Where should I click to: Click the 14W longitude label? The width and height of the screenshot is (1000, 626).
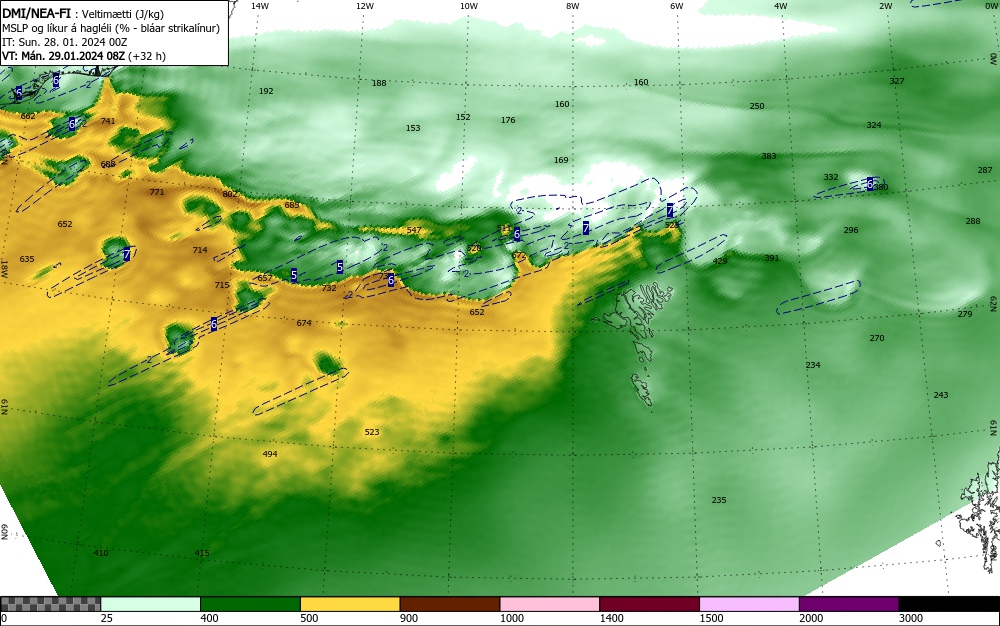(260, 6)
